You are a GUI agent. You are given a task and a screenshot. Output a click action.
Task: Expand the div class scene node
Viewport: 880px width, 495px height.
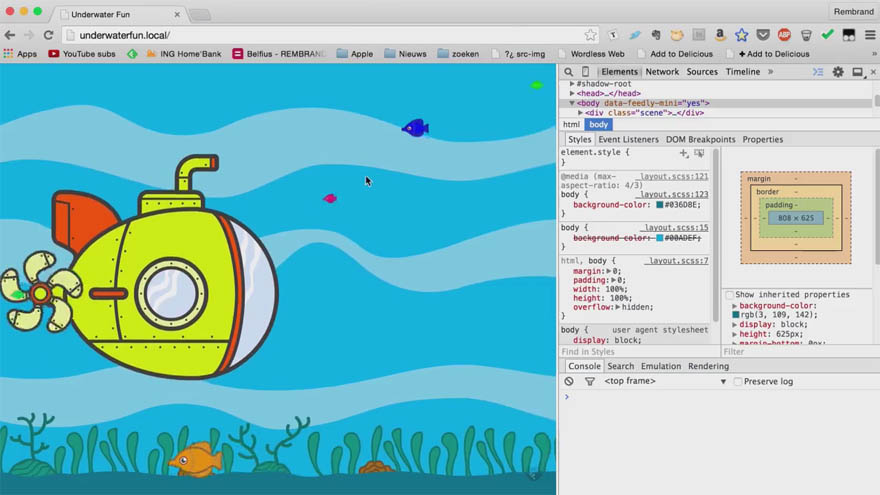pyautogui.click(x=580, y=113)
